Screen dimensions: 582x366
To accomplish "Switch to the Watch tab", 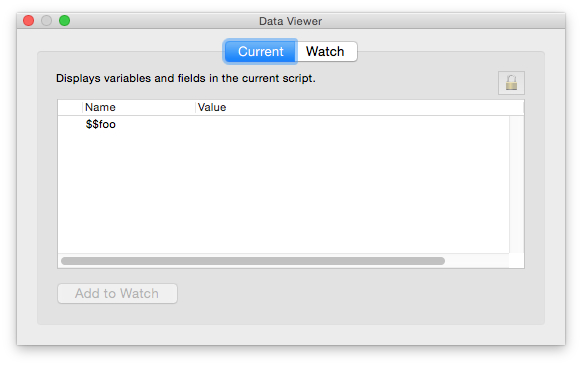I will pos(327,51).
